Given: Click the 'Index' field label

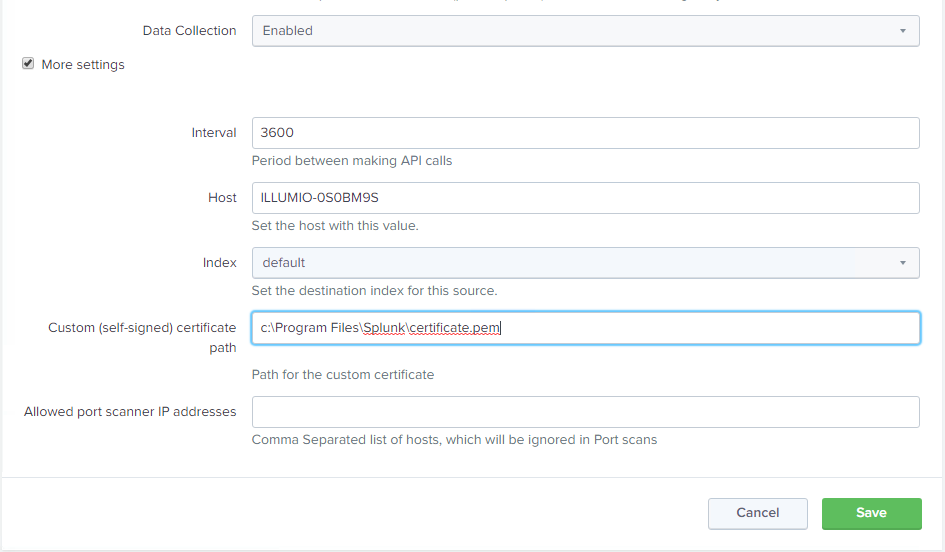Looking at the screenshot, I should point(219,263).
